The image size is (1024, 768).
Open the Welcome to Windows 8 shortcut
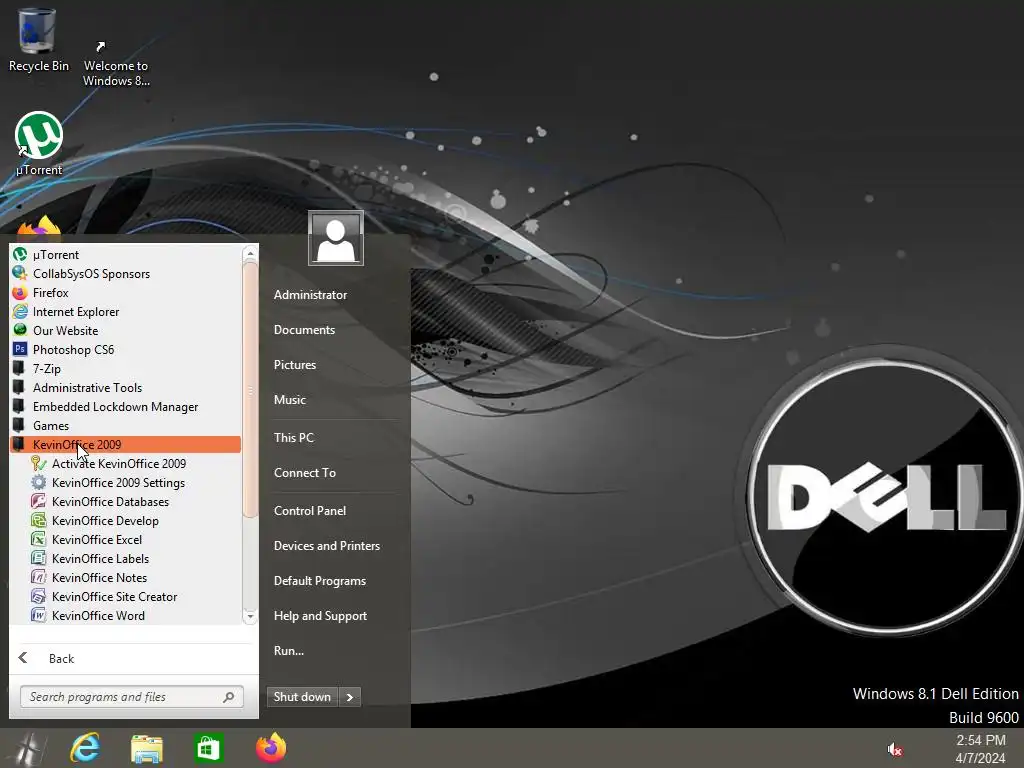pyautogui.click(x=116, y=64)
